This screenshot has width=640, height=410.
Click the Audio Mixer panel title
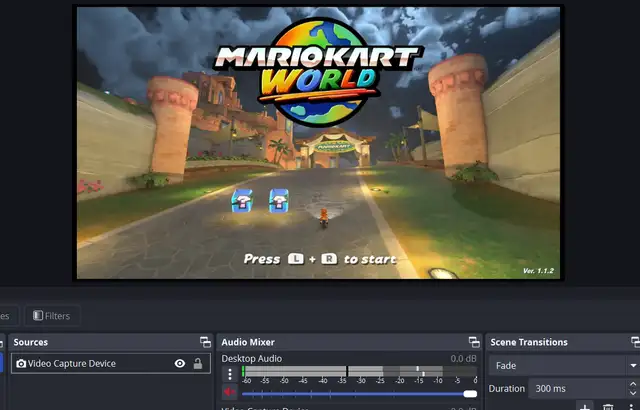tap(248, 342)
